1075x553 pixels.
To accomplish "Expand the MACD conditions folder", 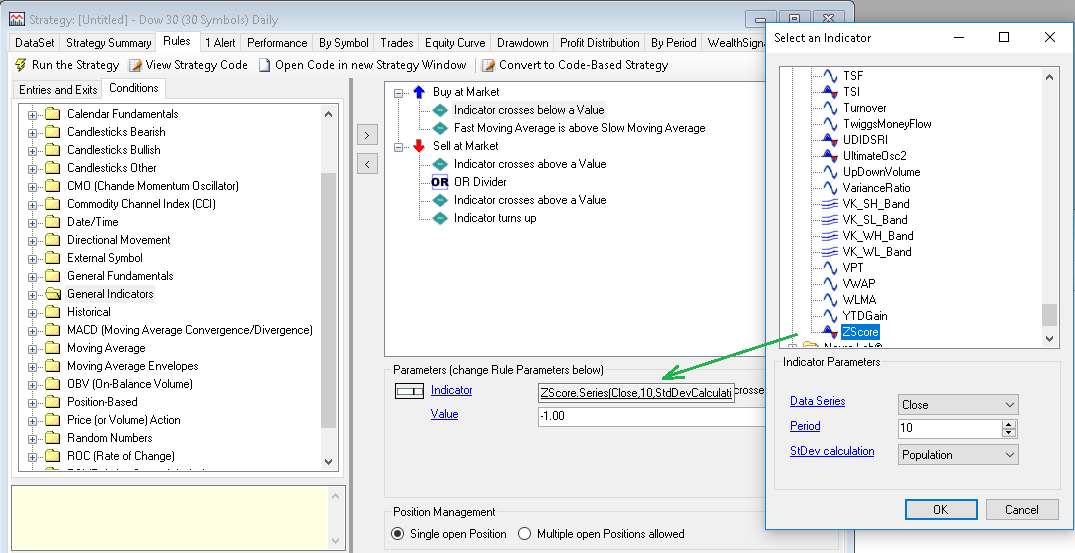I will [x=33, y=330].
